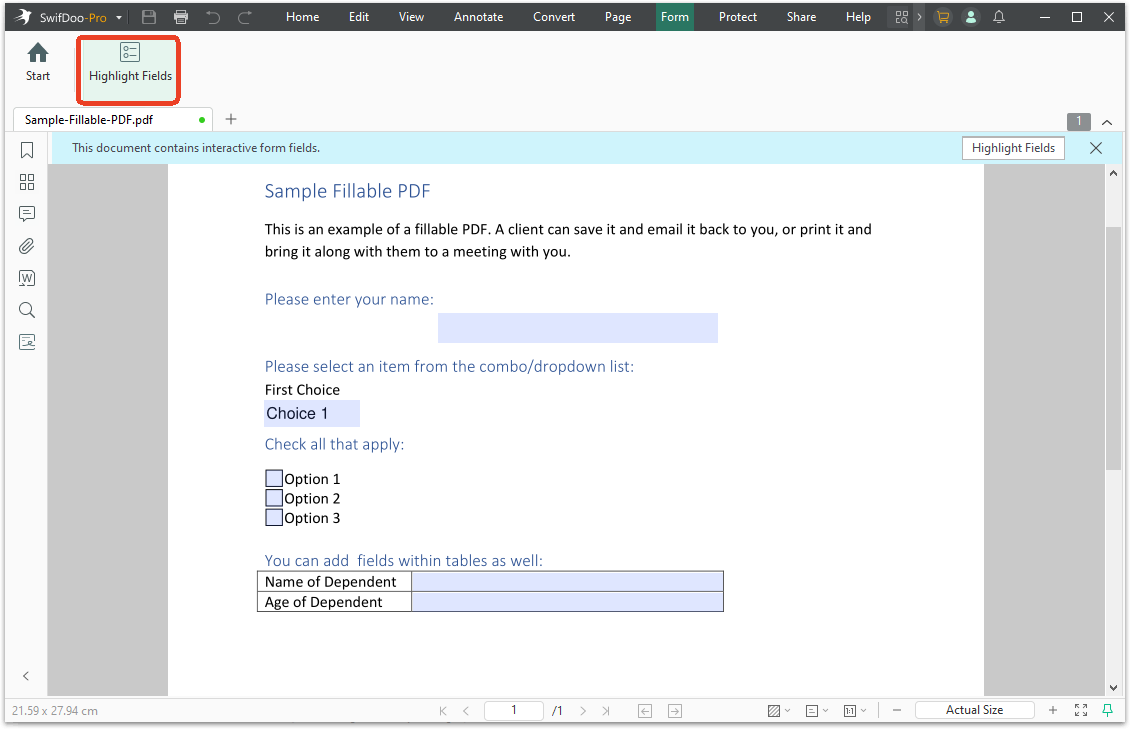The height and width of the screenshot is (729, 1130).
Task: Open the Word sidebar panel icon
Action: coord(27,278)
